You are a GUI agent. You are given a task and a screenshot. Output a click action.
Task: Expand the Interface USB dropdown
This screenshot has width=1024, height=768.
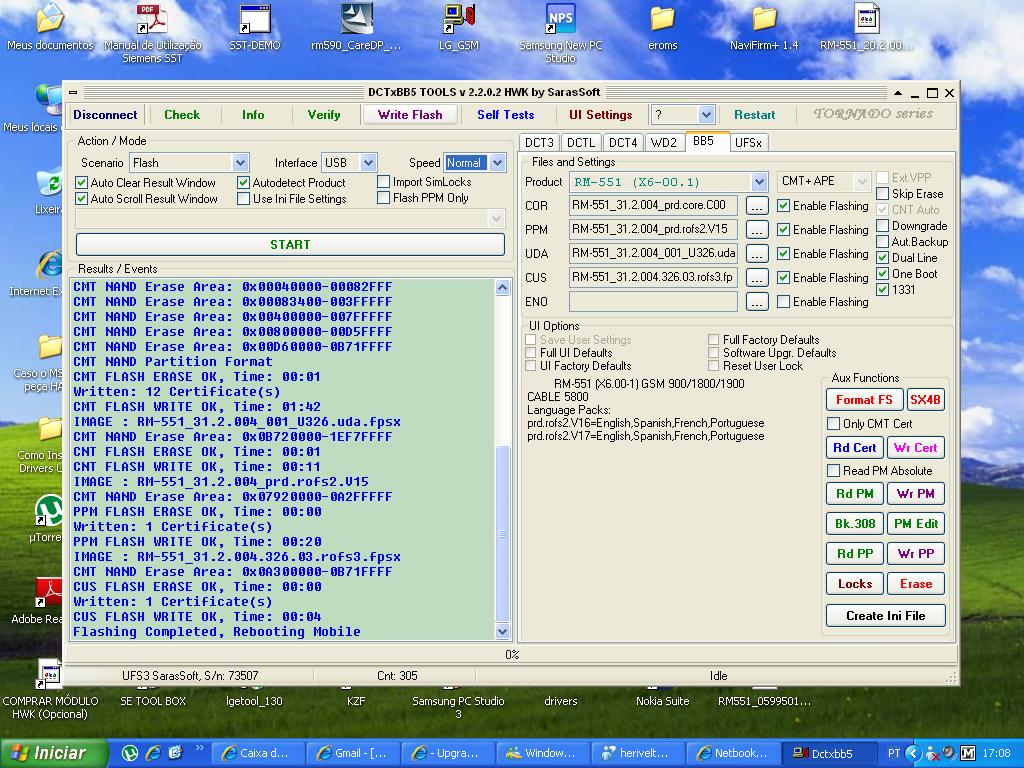tap(368, 163)
